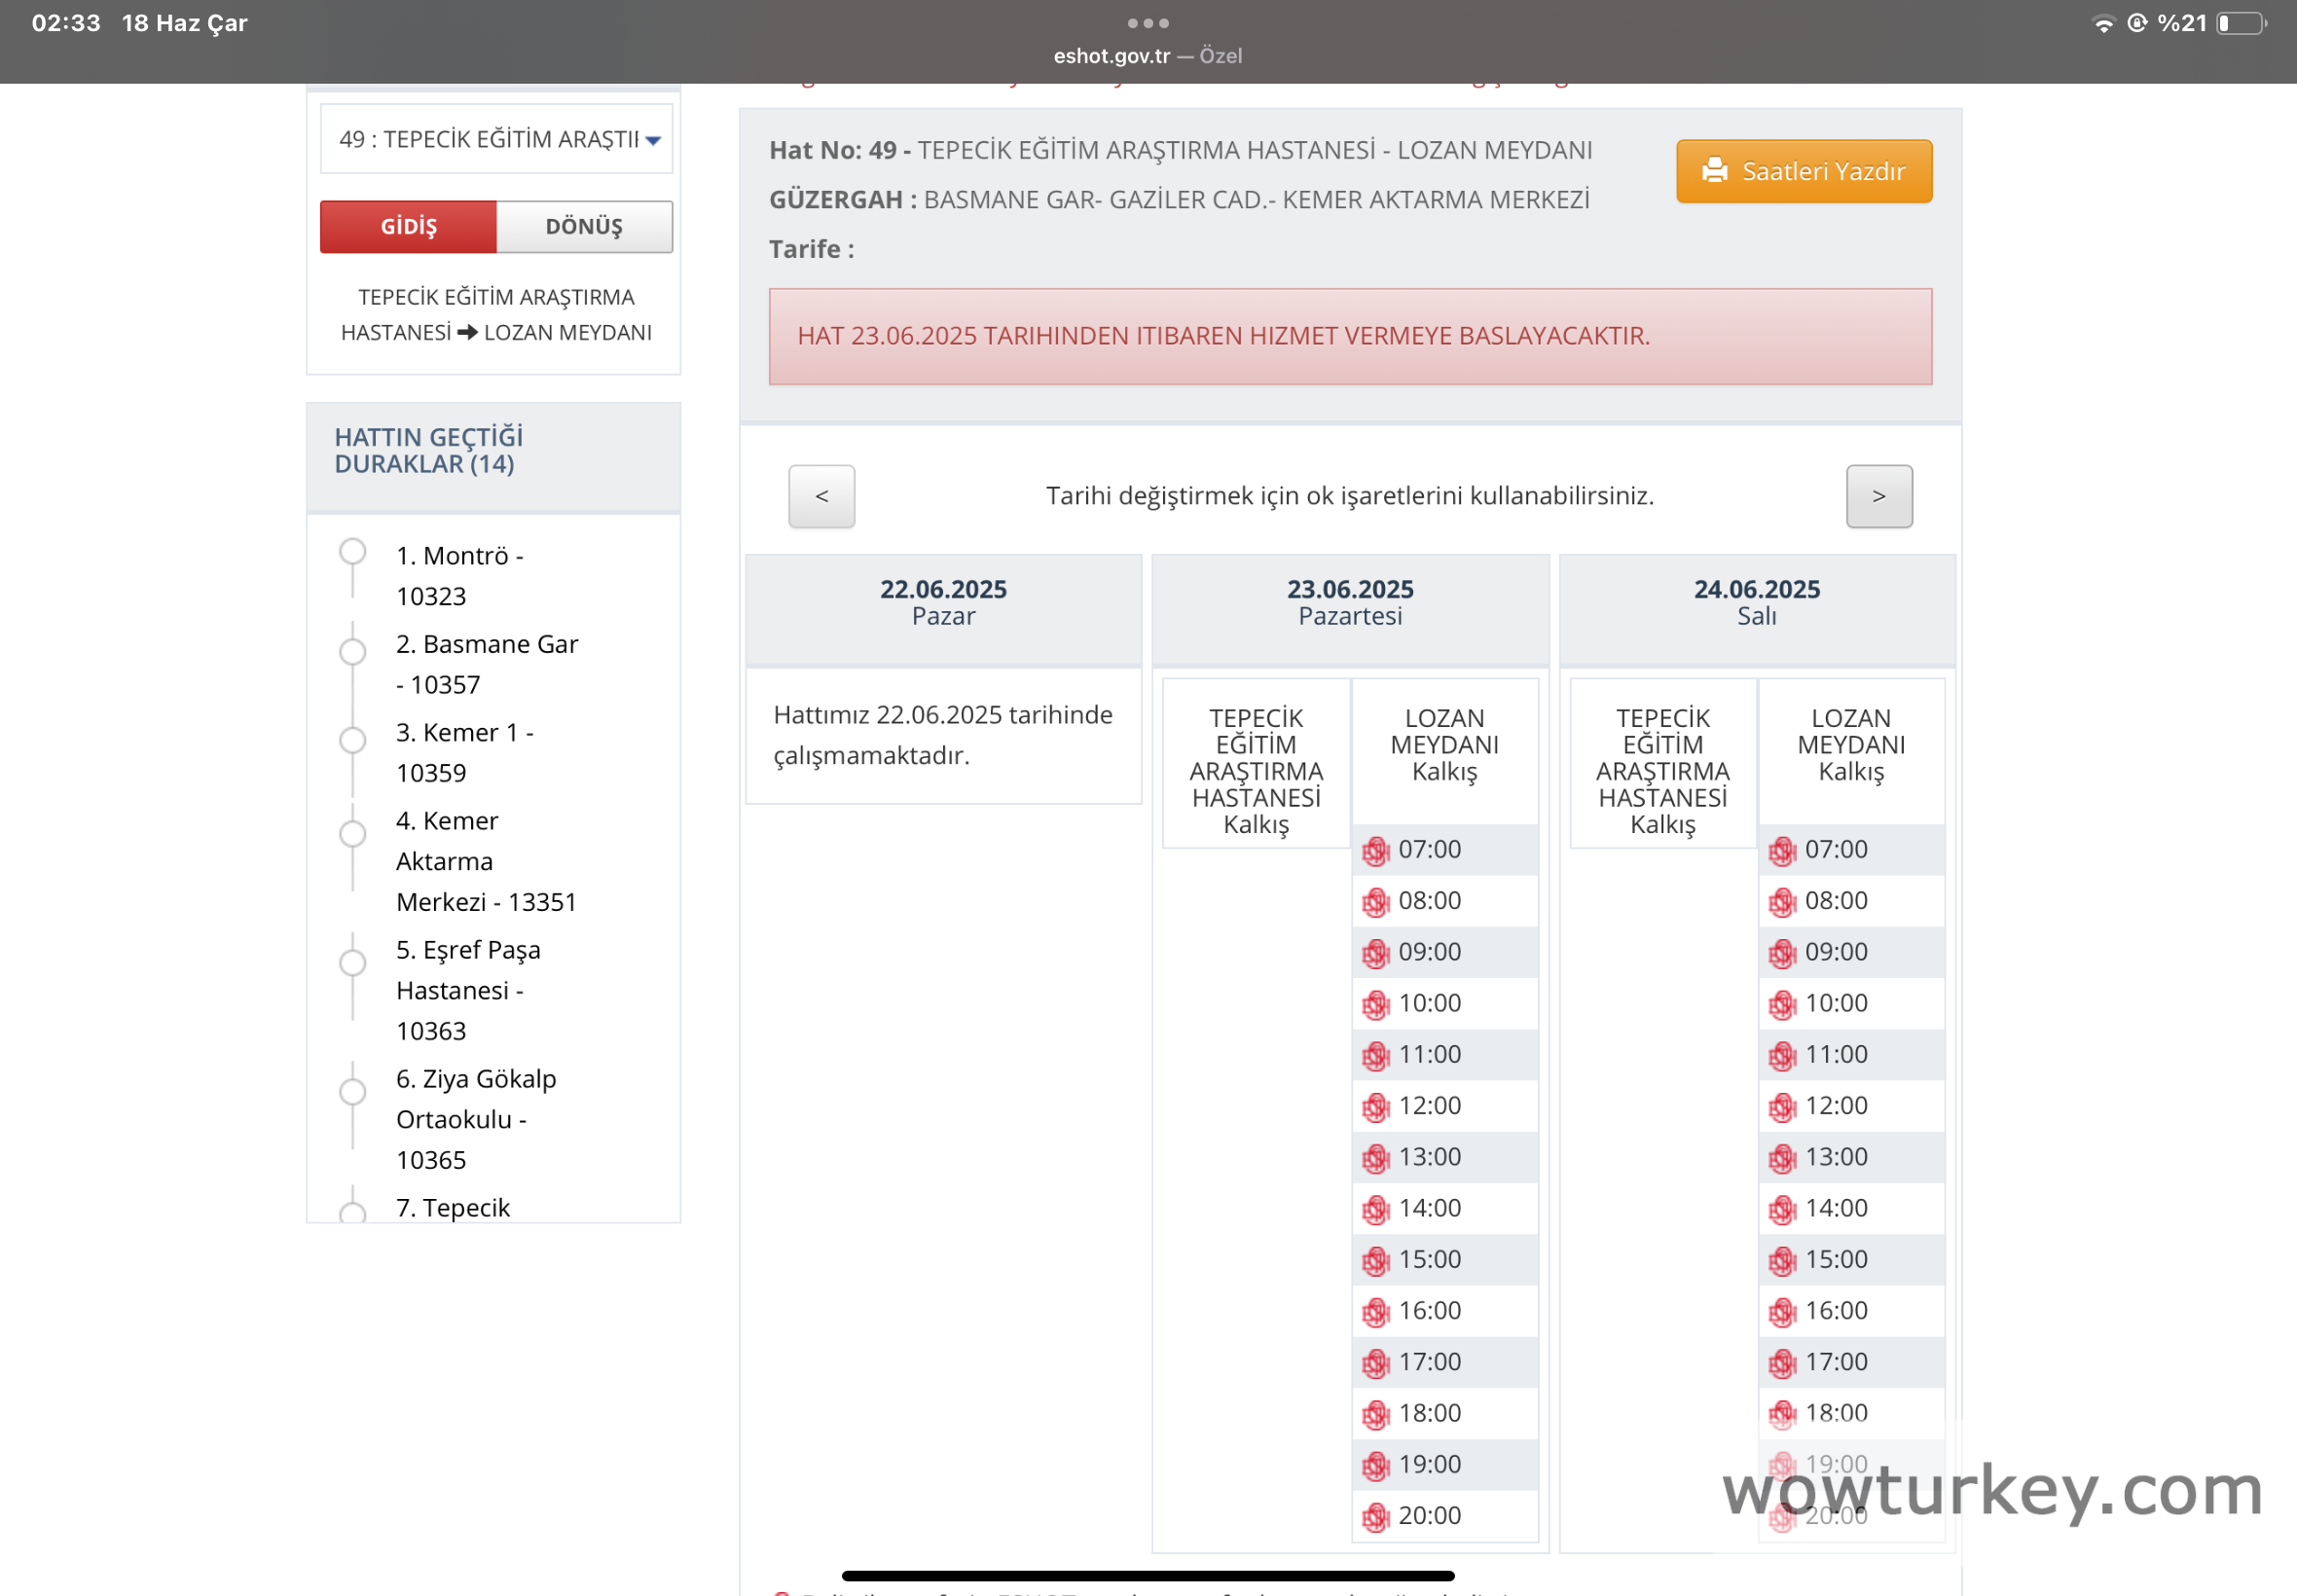
Task: Click accessibility icon next to 12:00 Pazartesi
Action: (x=1375, y=1107)
